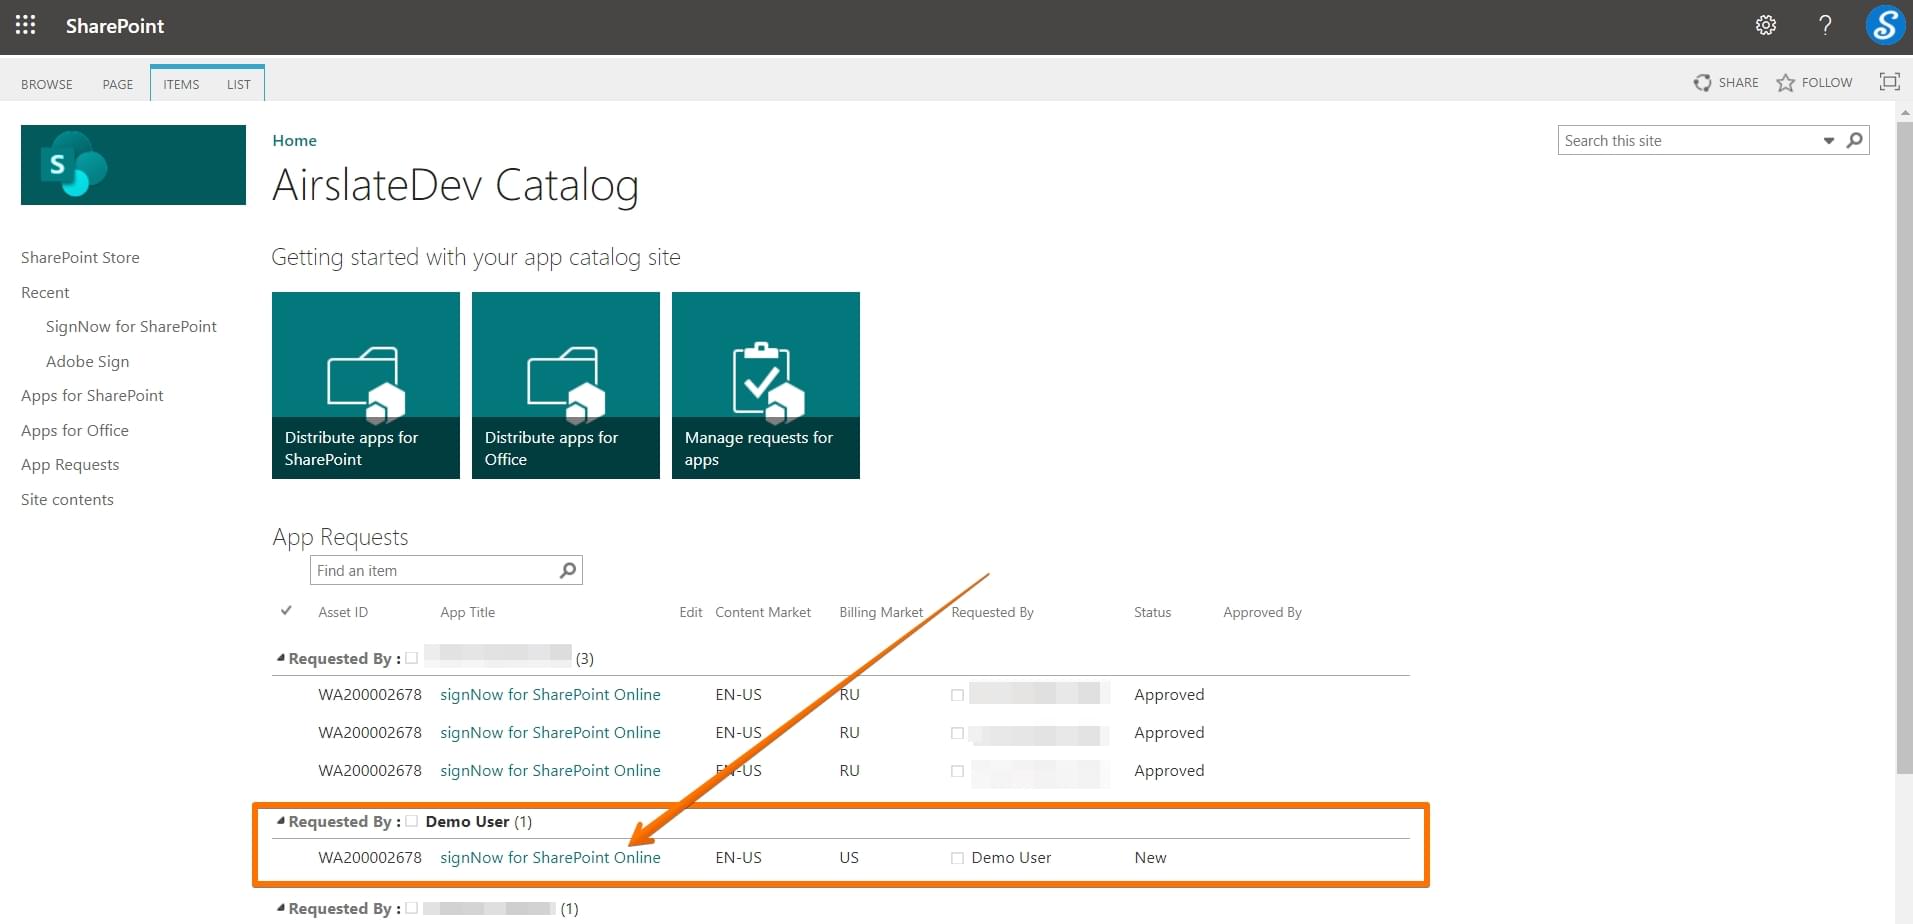Open third signNow for SharePoint Online approved request

pyautogui.click(x=550, y=771)
